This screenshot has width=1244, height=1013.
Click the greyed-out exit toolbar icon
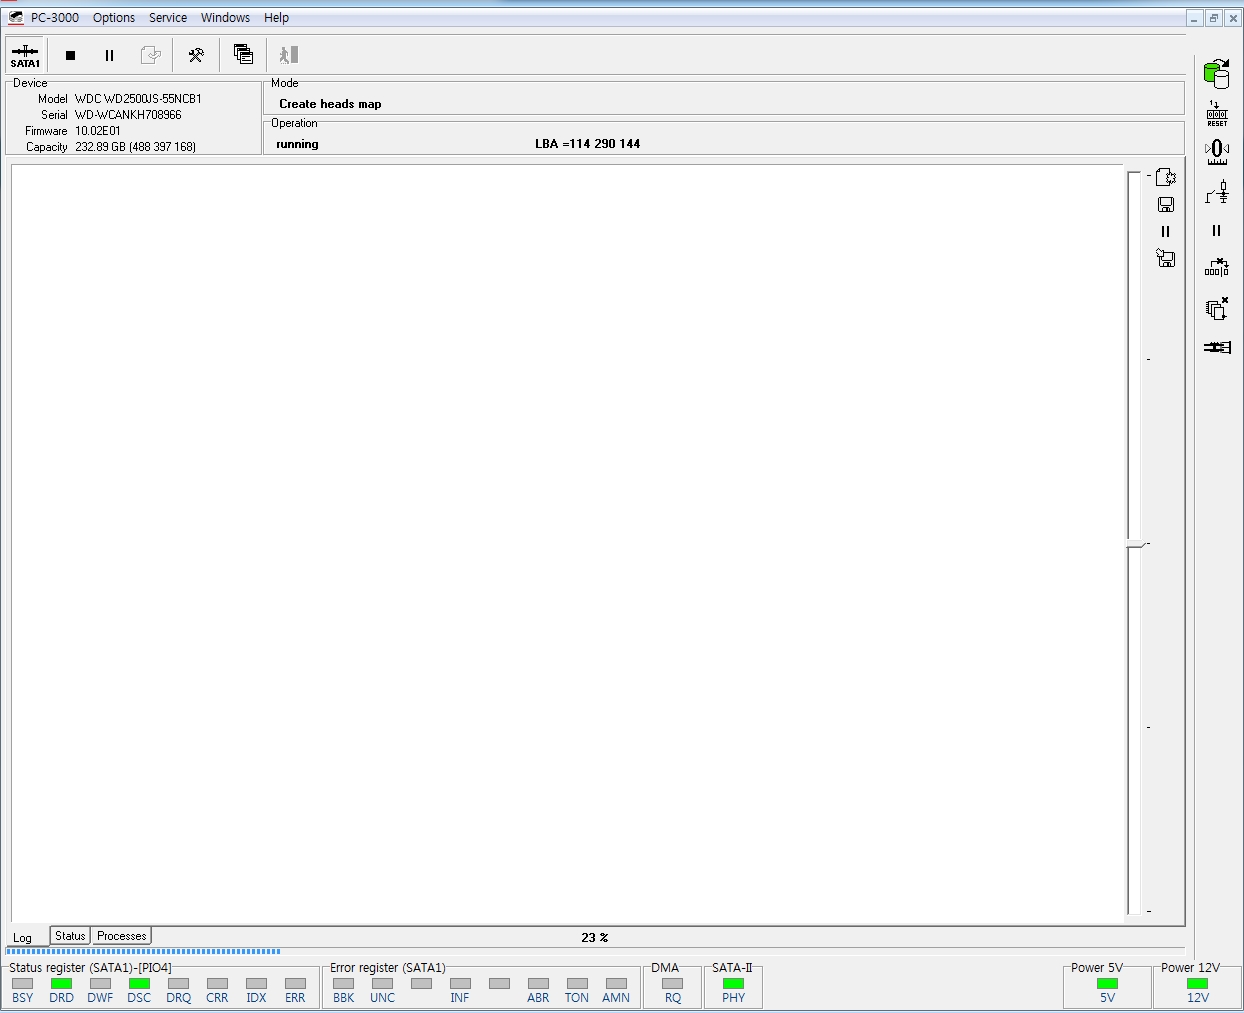coord(288,55)
